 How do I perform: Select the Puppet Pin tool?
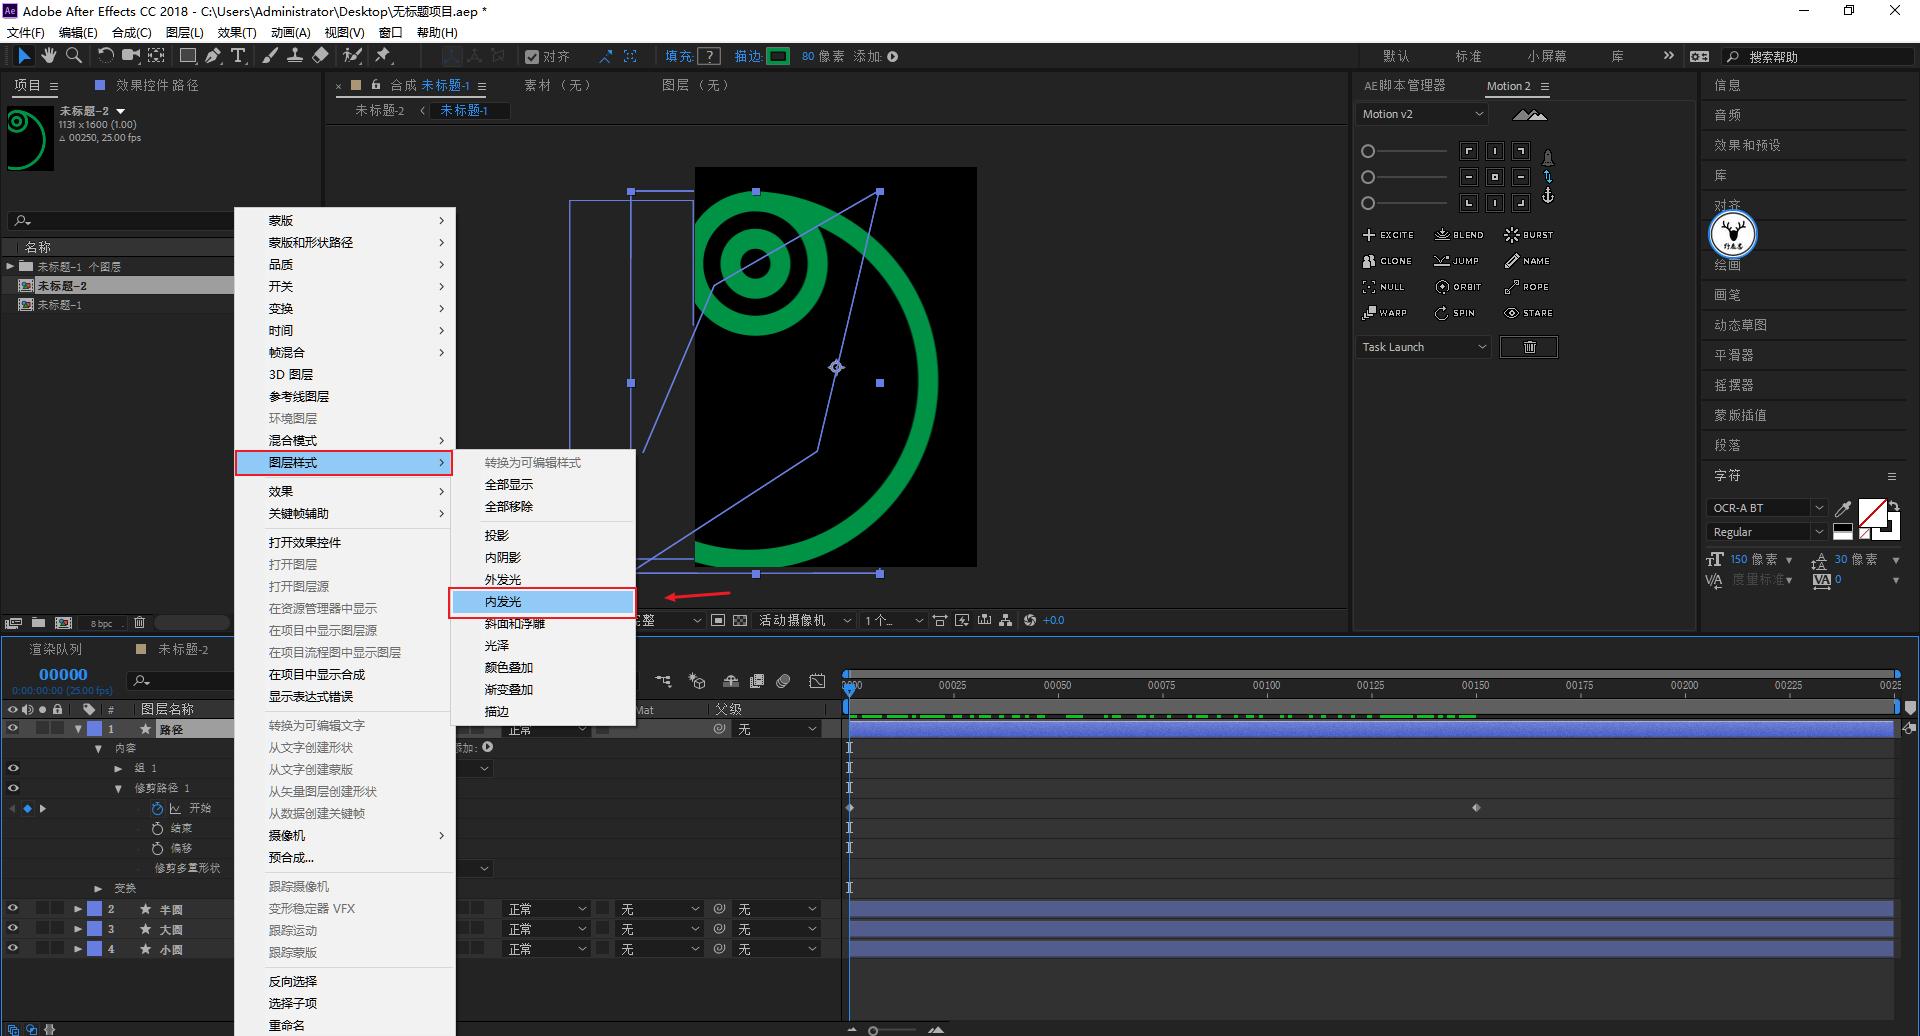(382, 56)
